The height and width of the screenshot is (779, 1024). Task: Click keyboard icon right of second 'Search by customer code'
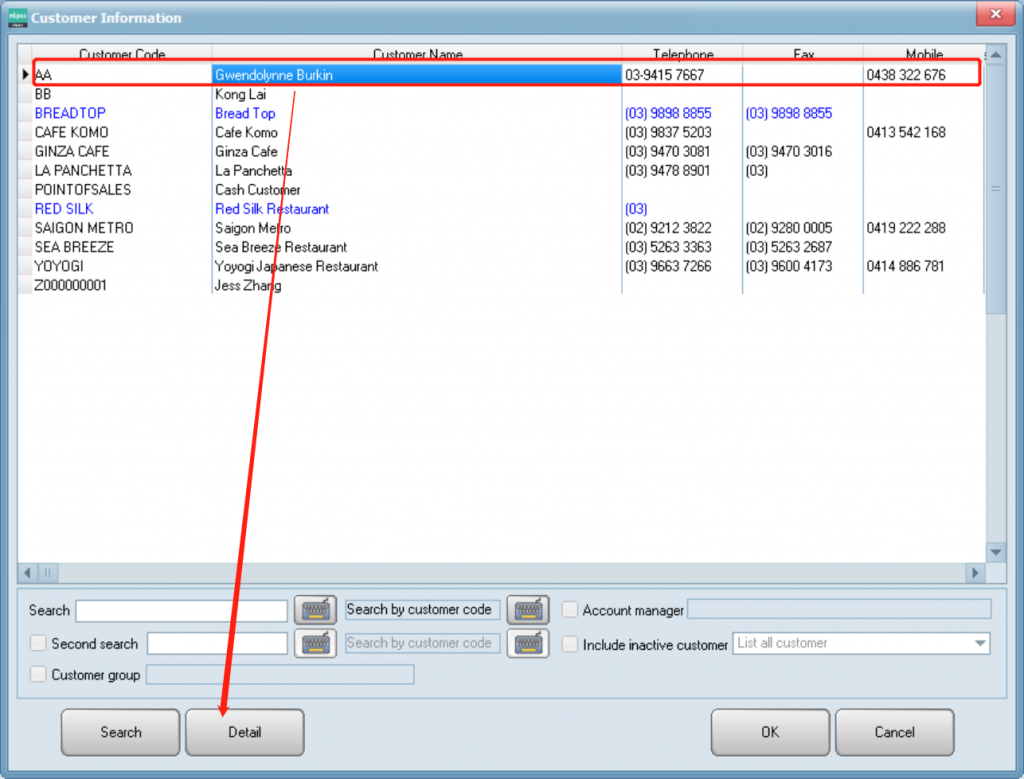(x=528, y=643)
